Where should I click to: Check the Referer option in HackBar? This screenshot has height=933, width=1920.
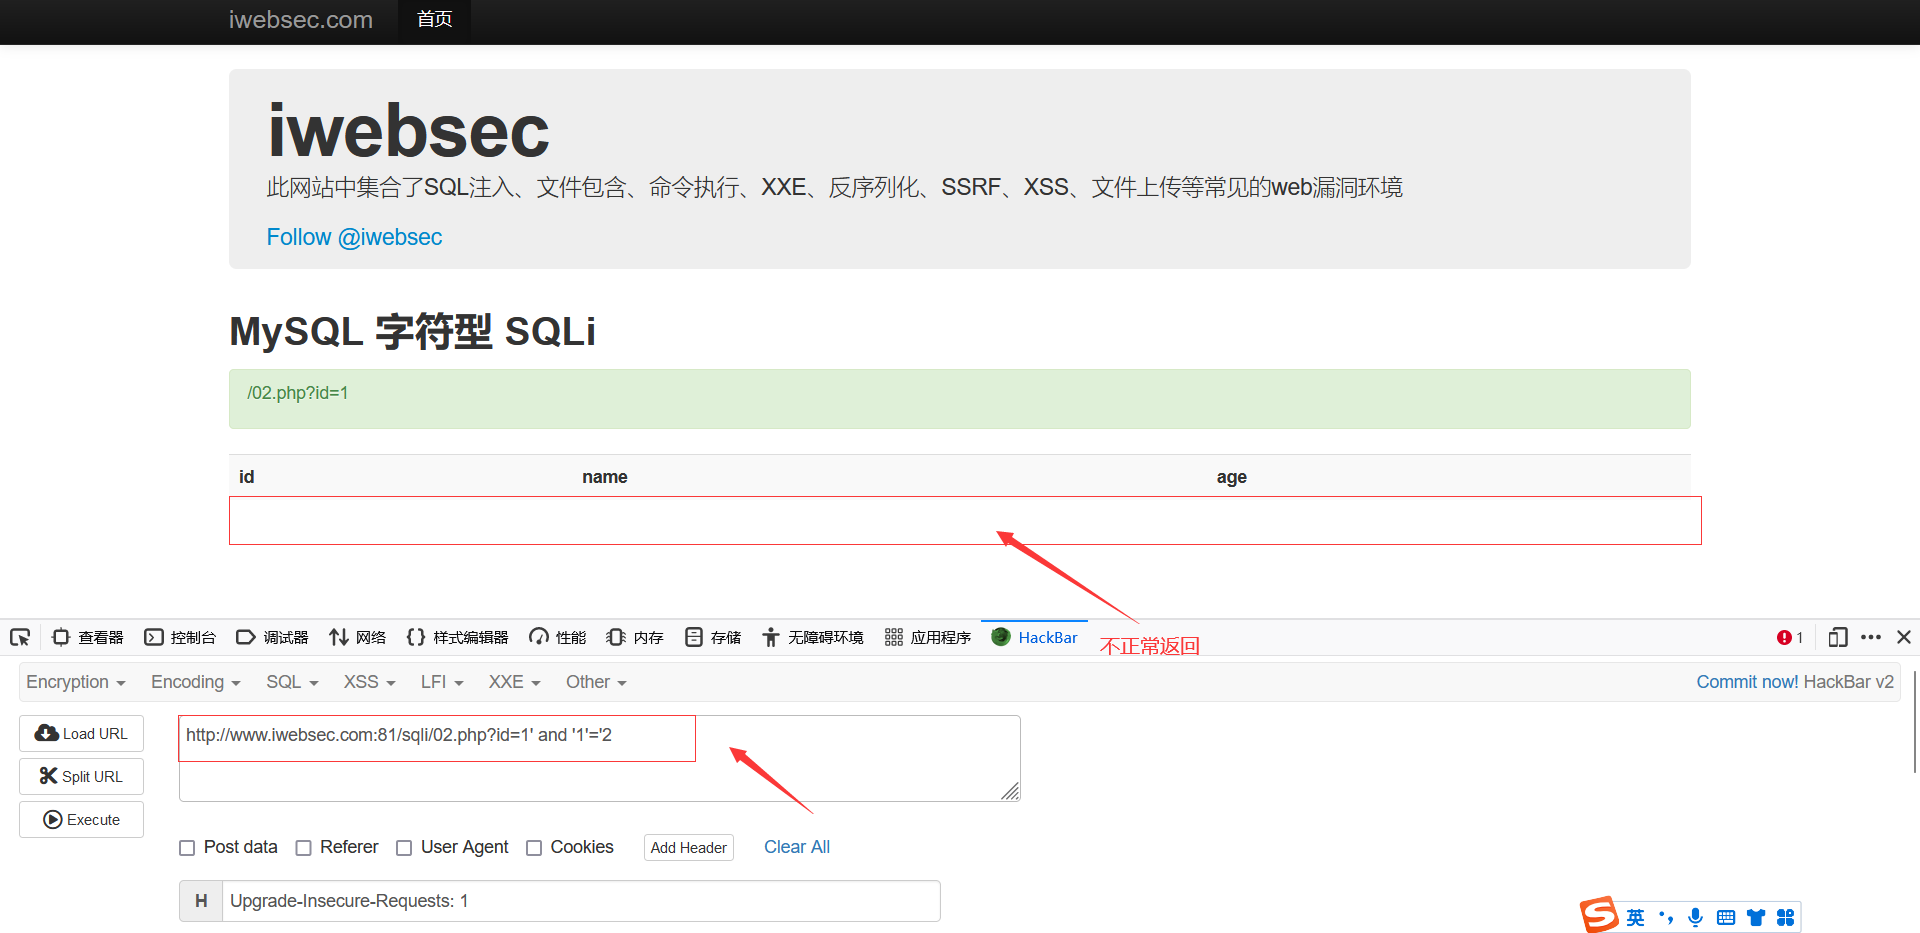click(x=304, y=847)
